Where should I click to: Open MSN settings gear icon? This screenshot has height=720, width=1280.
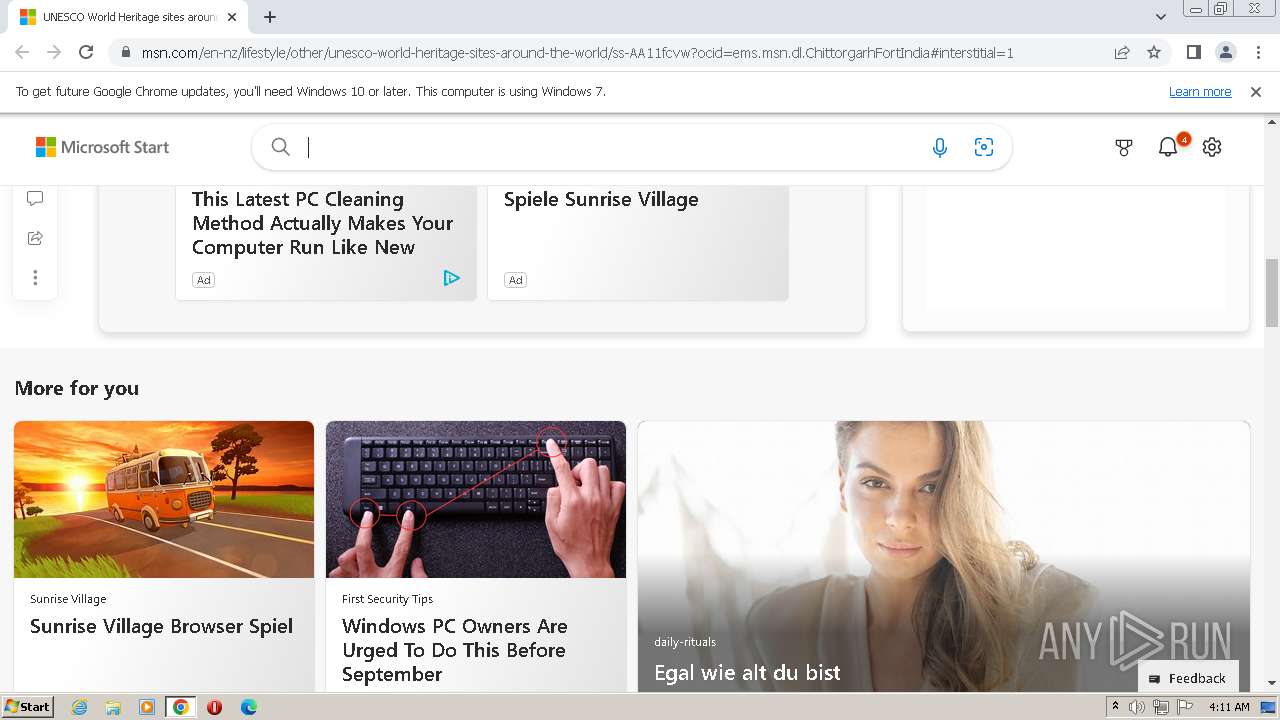click(x=1212, y=147)
